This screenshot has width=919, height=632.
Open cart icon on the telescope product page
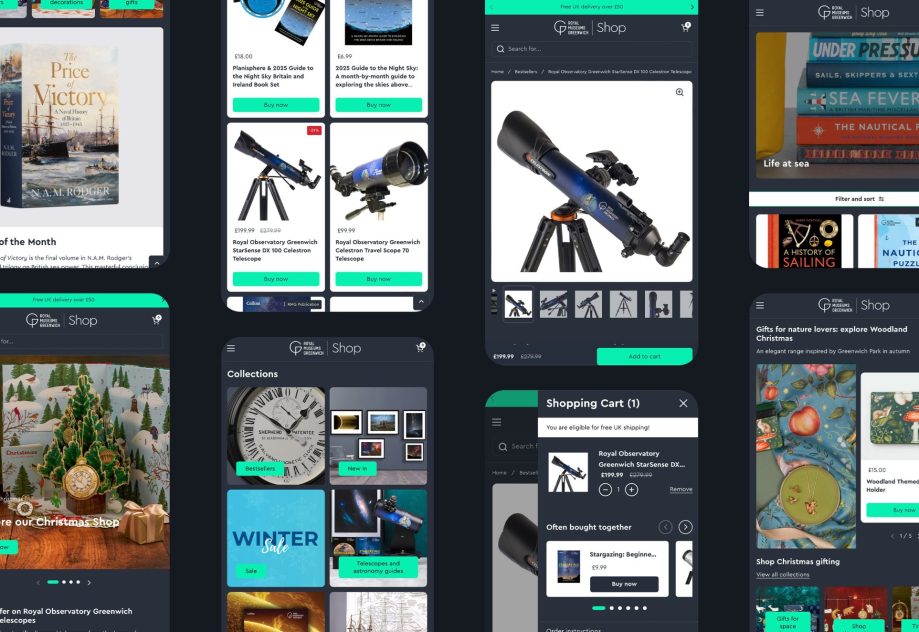click(x=685, y=27)
